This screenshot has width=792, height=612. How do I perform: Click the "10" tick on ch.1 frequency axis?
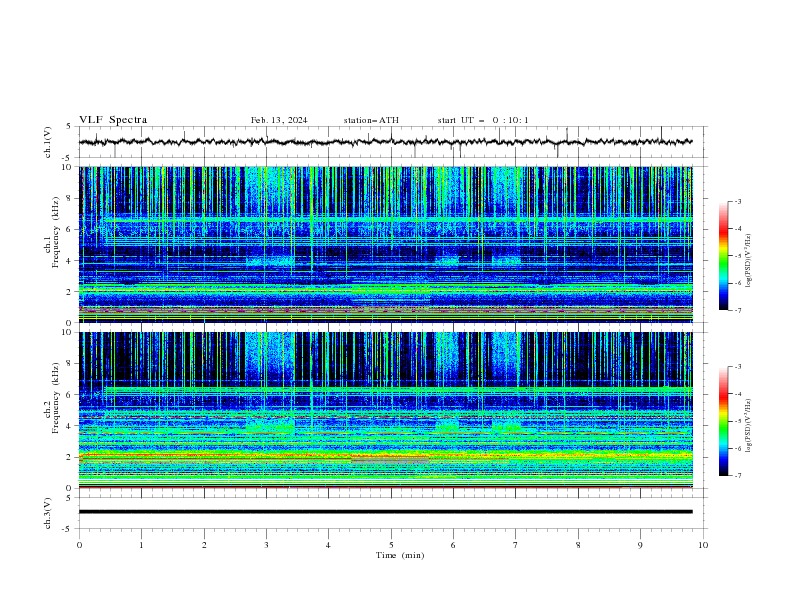pyautogui.click(x=67, y=167)
